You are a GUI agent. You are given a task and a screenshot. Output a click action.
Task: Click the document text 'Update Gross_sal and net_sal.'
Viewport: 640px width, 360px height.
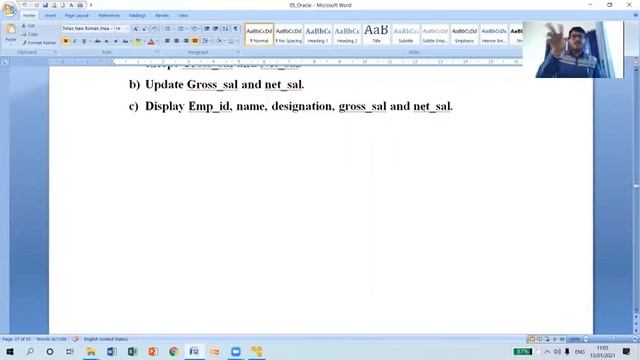(x=224, y=84)
